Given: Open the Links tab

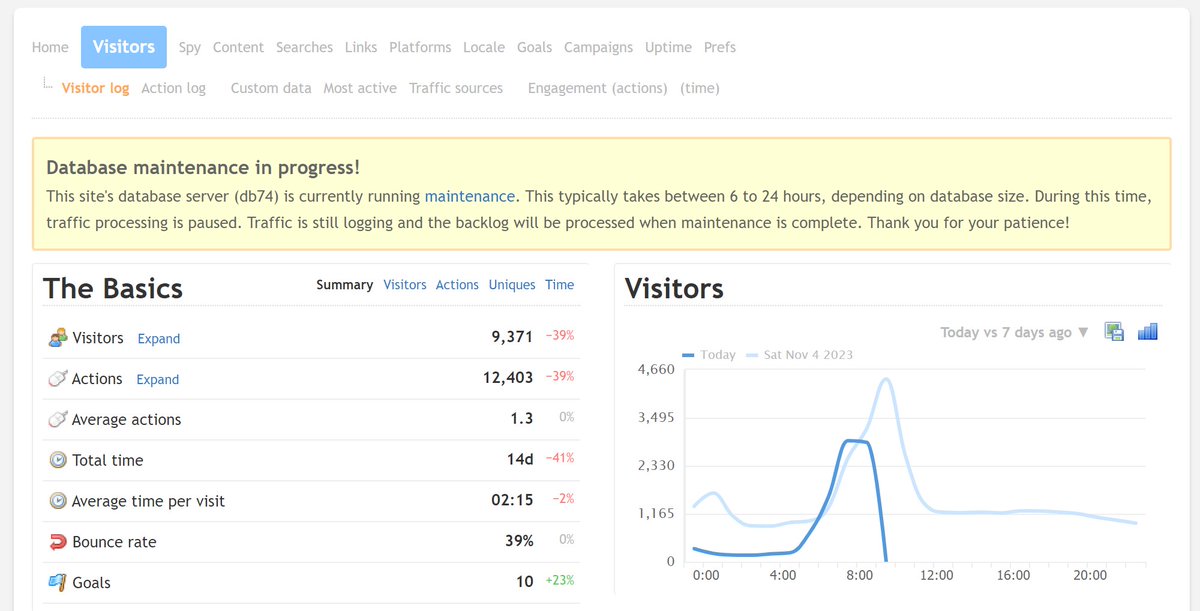Looking at the screenshot, I should 361,47.
